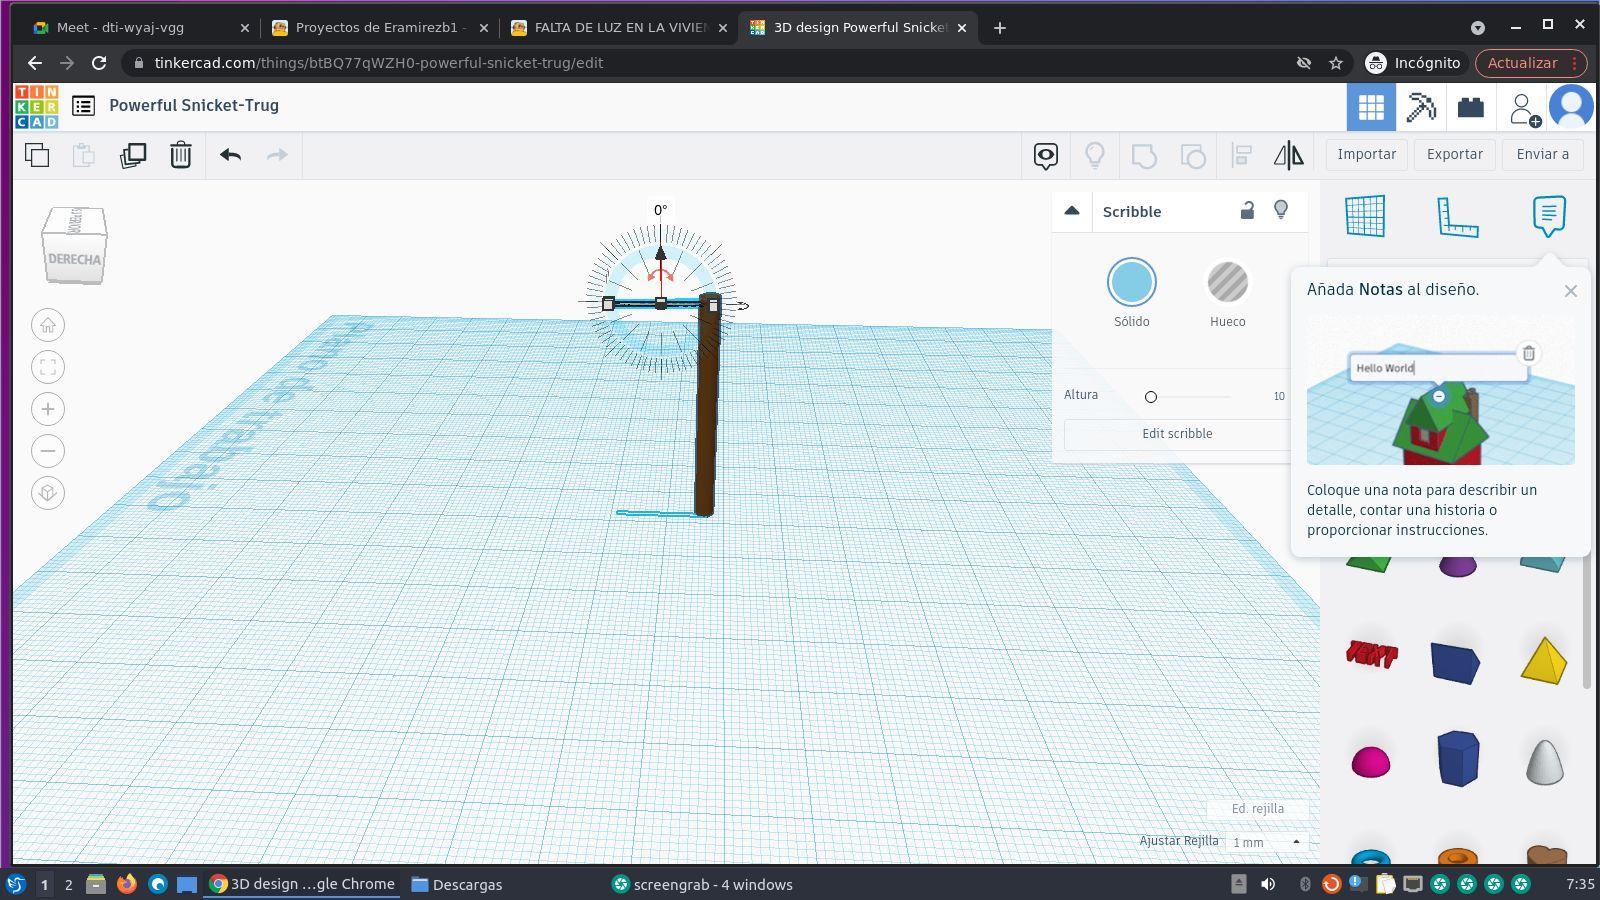The image size is (1600, 900).
Task: Click the Mirror (flip) tool icon
Action: tap(1288, 155)
